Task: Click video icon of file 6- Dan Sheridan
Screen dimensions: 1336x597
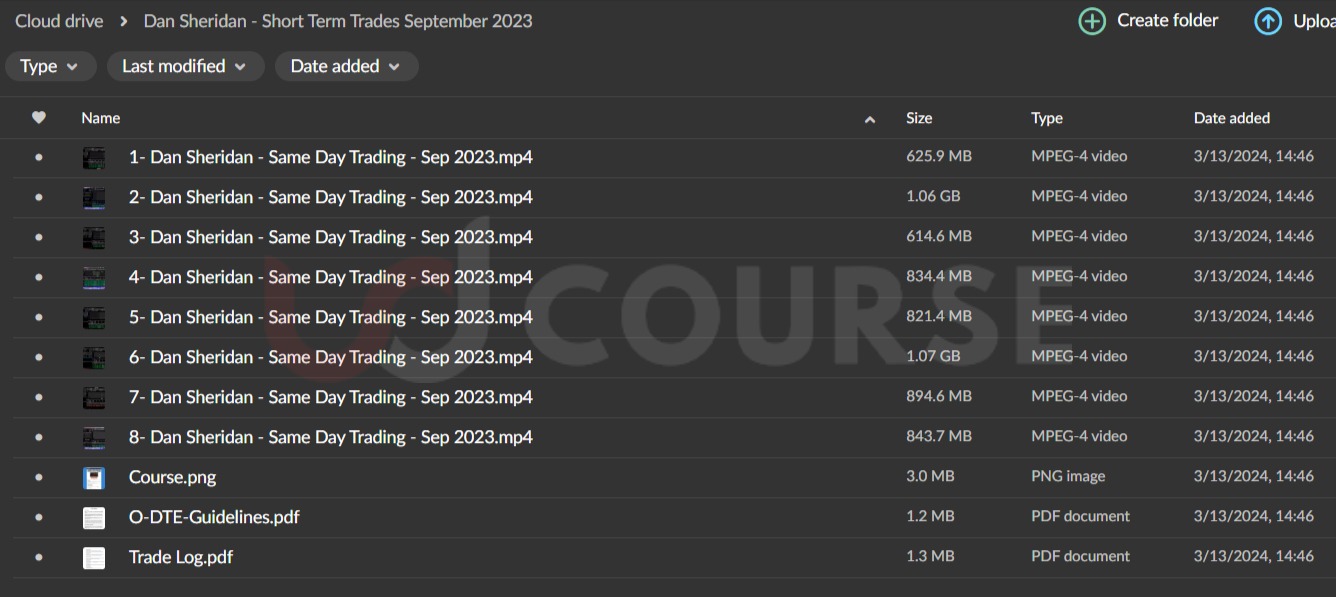Action: click(94, 357)
